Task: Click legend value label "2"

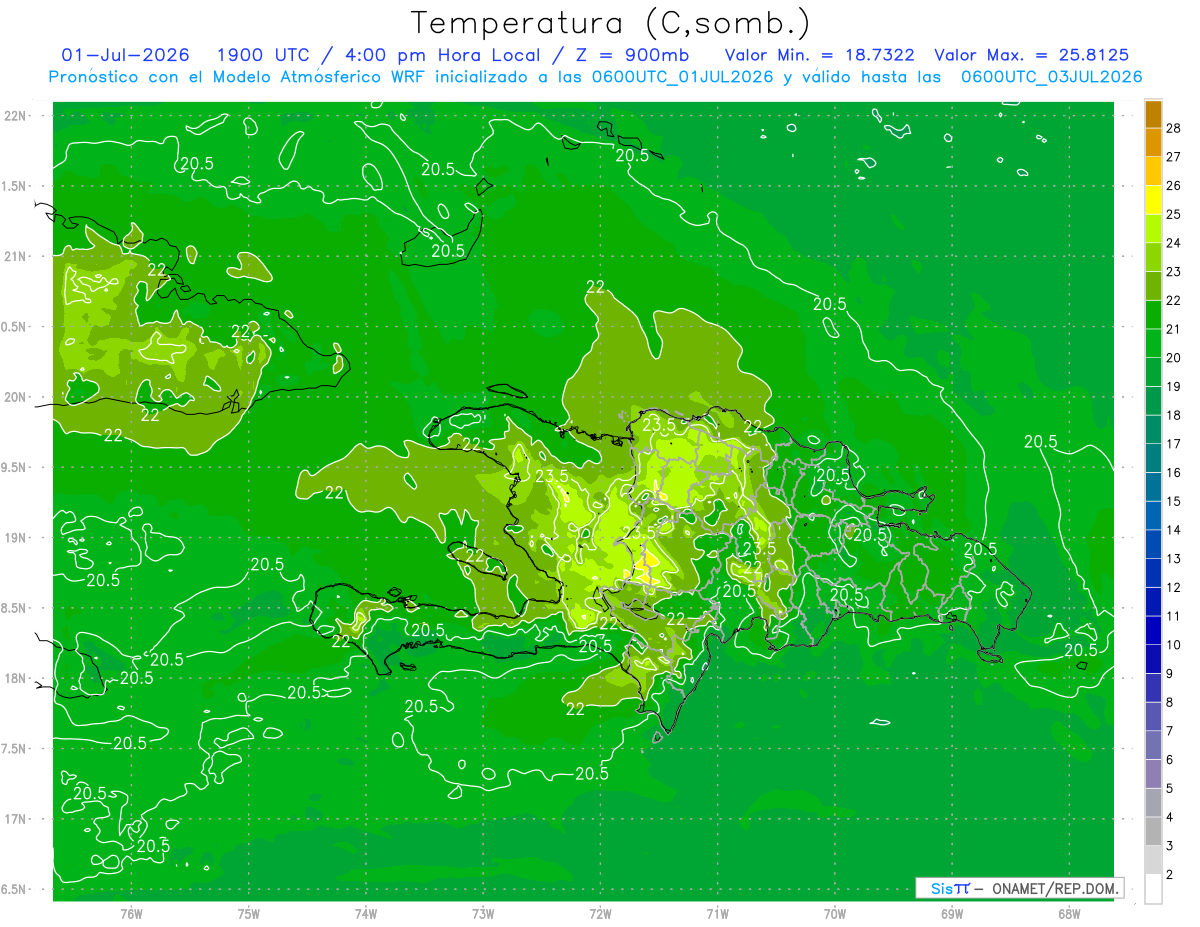Action: pos(1170,875)
